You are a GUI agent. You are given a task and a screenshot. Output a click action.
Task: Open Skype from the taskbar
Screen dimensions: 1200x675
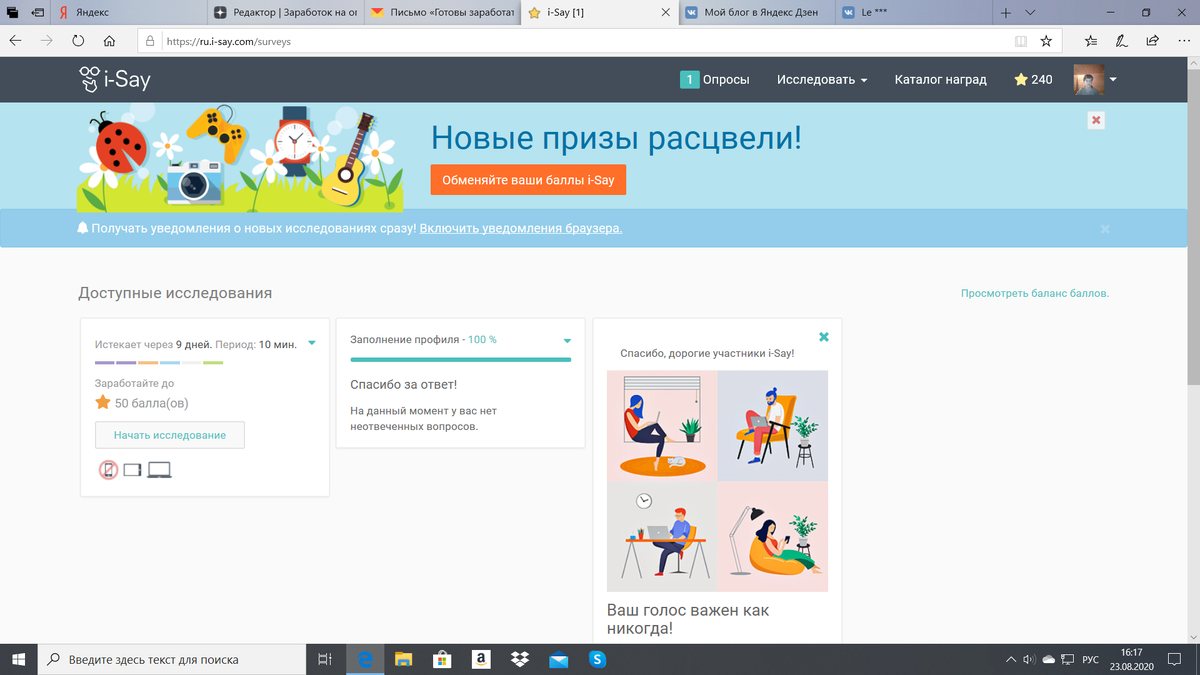click(x=597, y=659)
